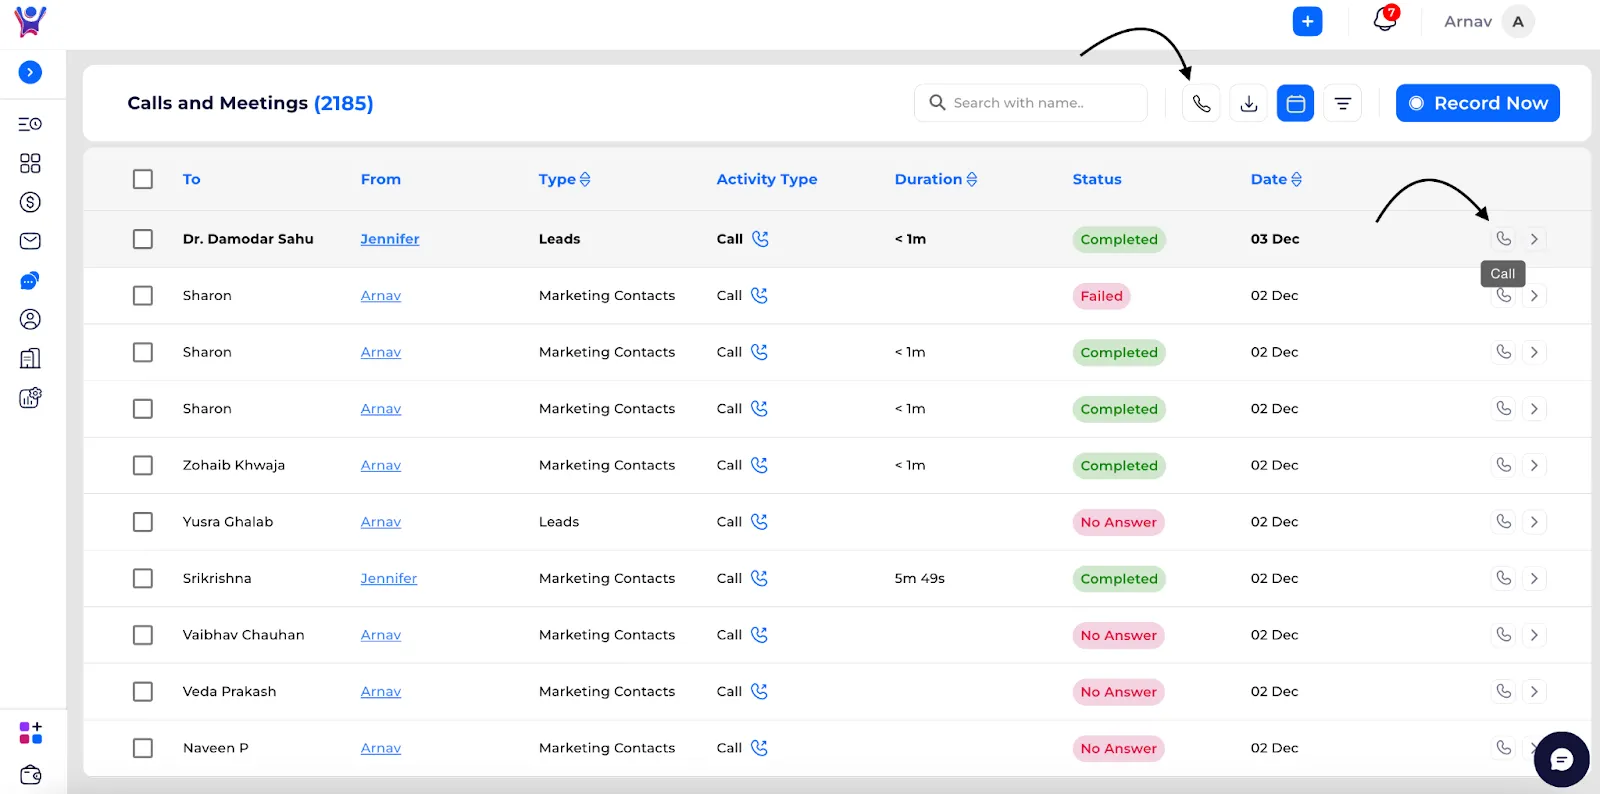The width and height of the screenshot is (1600, 794).
Task: Click the app logo at top left
Action: [x=30, y=21]
